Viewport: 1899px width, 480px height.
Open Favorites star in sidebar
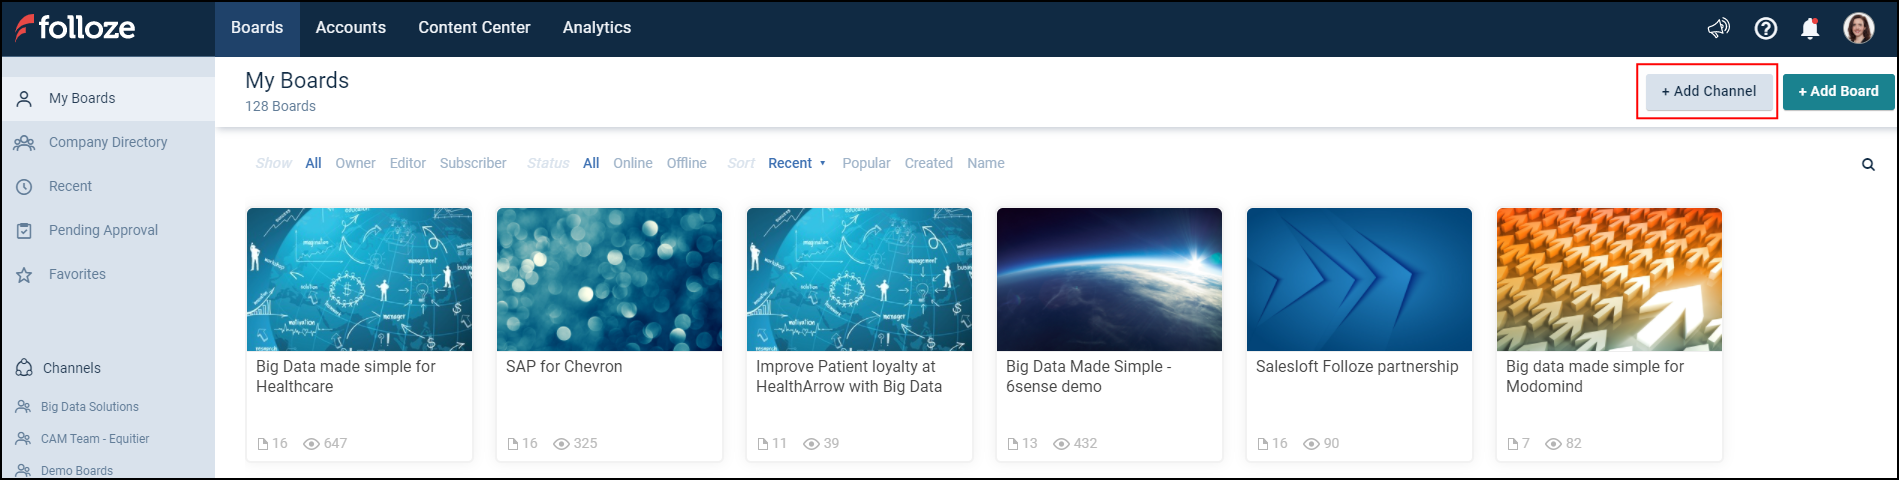pos(77,274)
